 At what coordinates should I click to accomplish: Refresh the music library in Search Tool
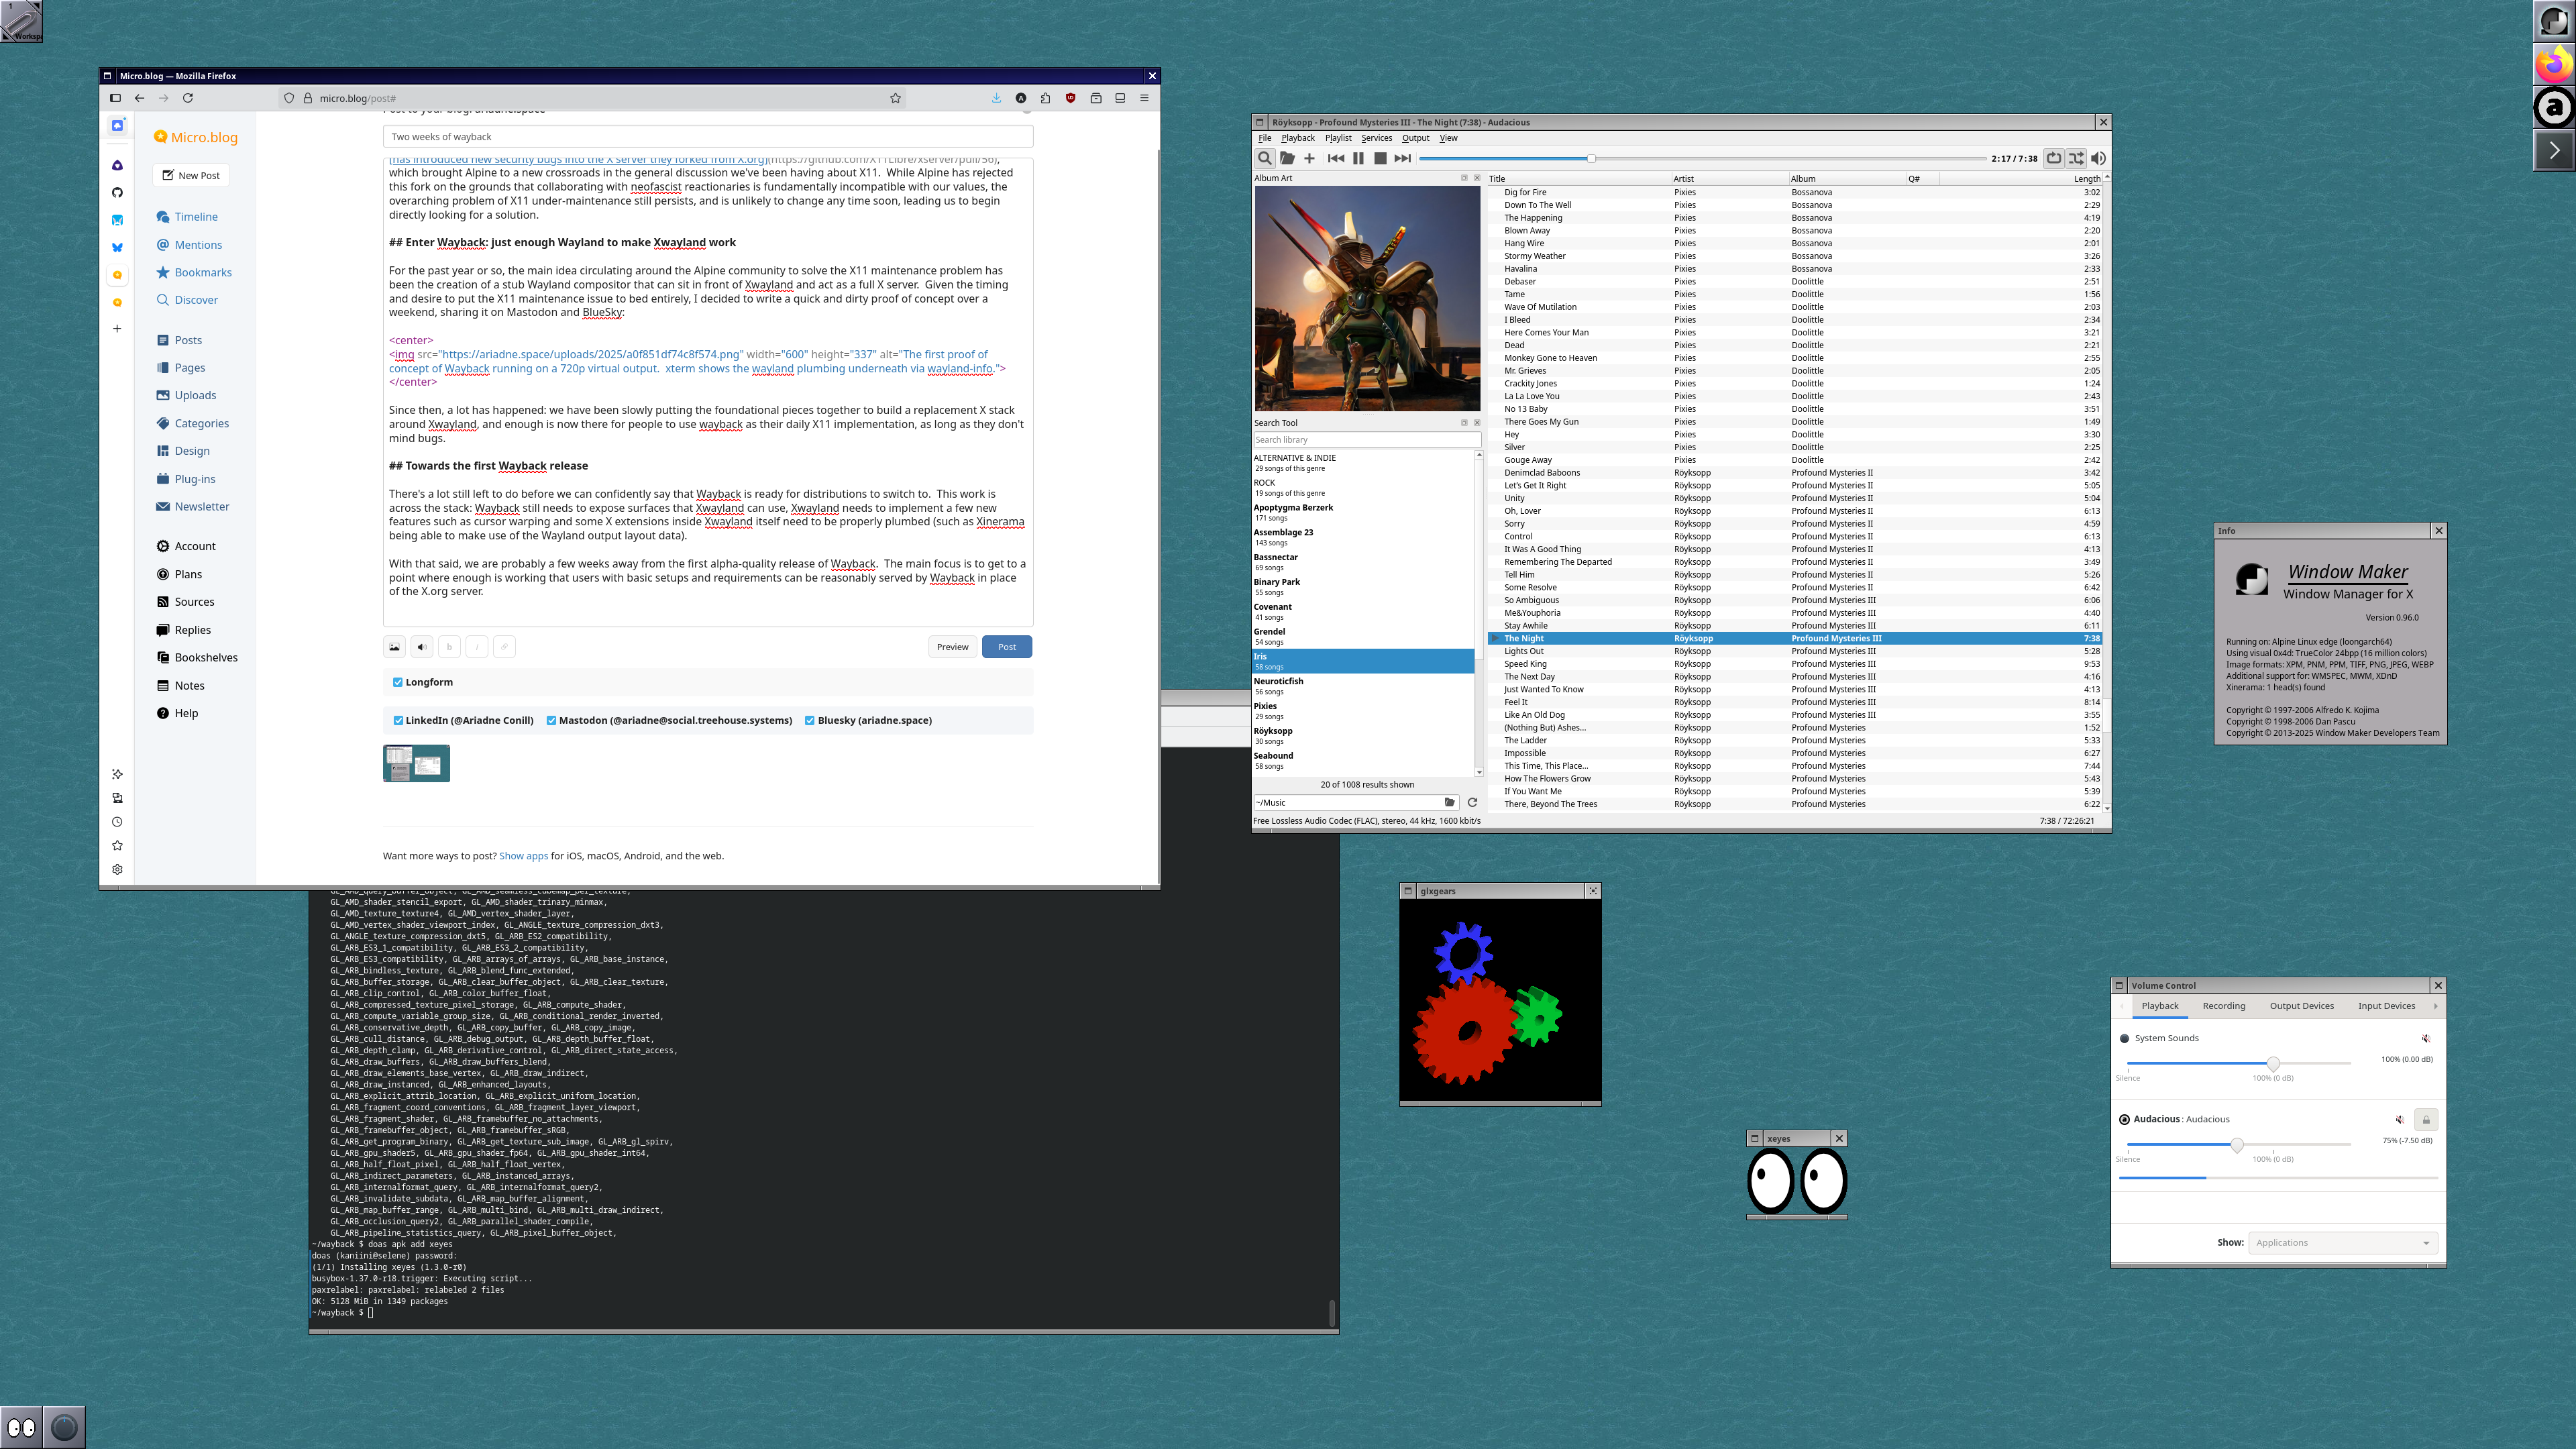pyautogui.click(x=1472, y=802)
